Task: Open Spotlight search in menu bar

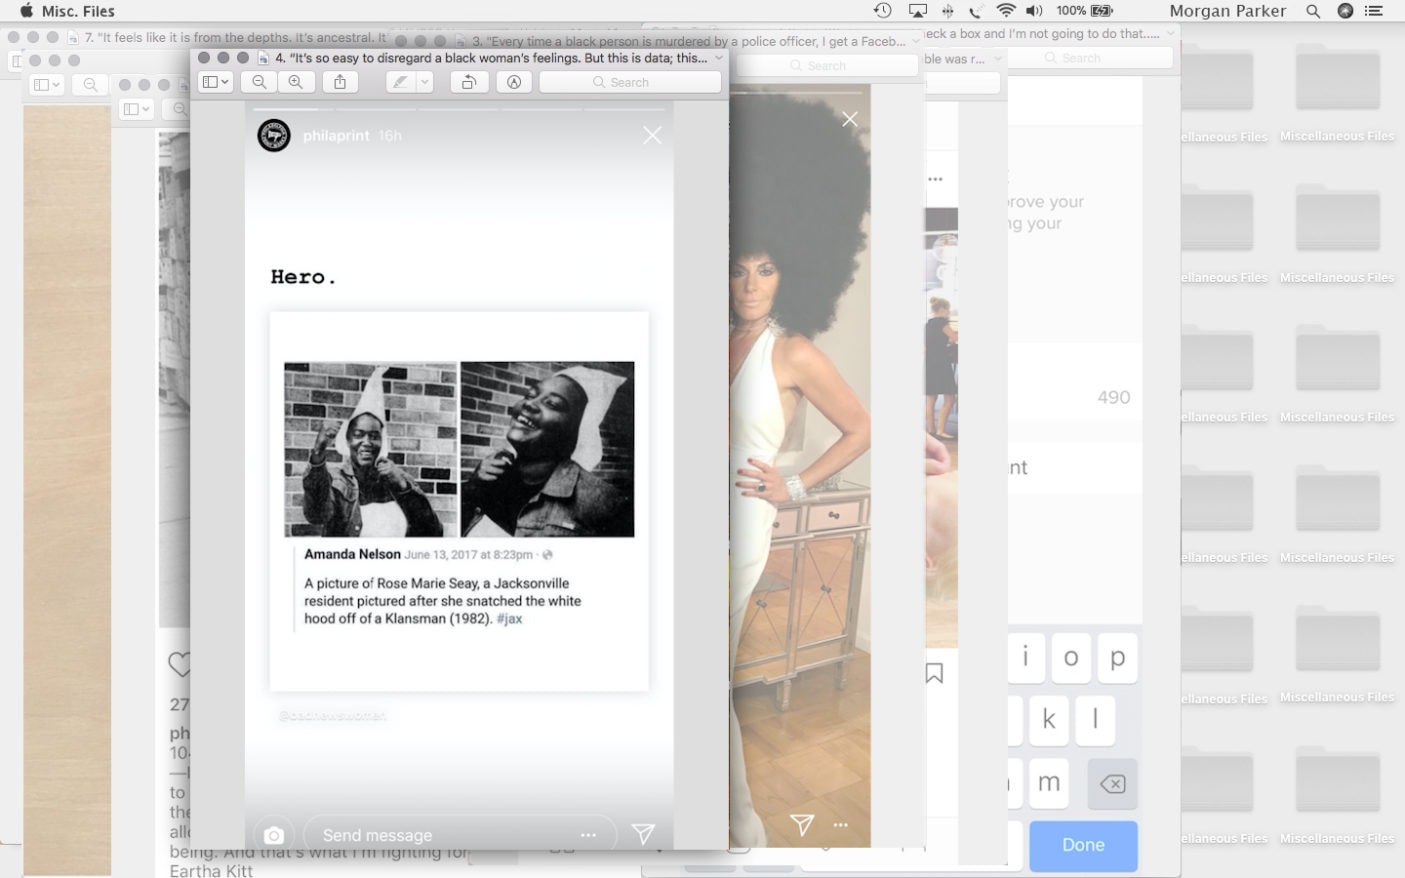Action: pos(1313,11)
